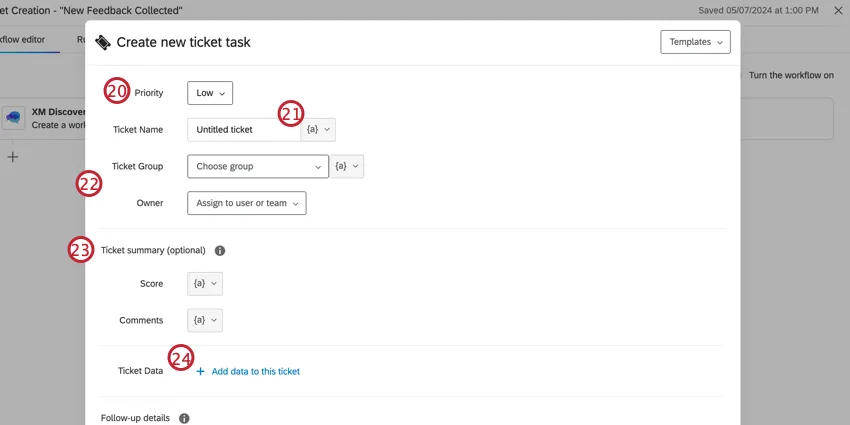Screen dimensions: 850x425
Task: Click the ticket icon in the dialog header
Action: click(x=102, y=43)
